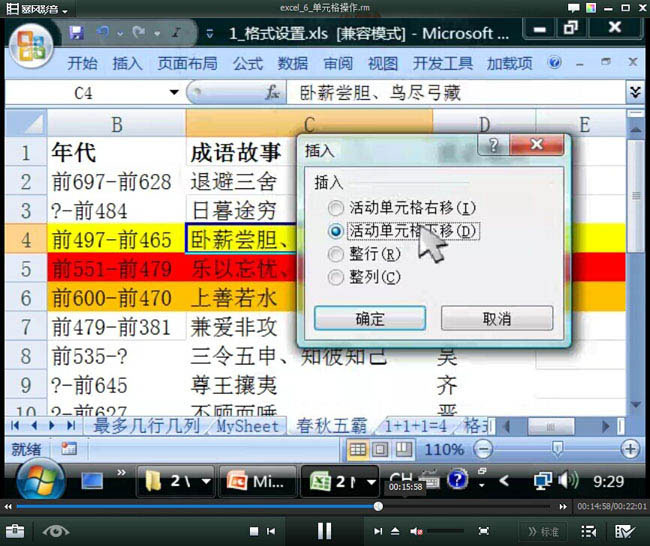The image size is (650, 546).
Task: Mute the player audio
Action: [416, 531]
